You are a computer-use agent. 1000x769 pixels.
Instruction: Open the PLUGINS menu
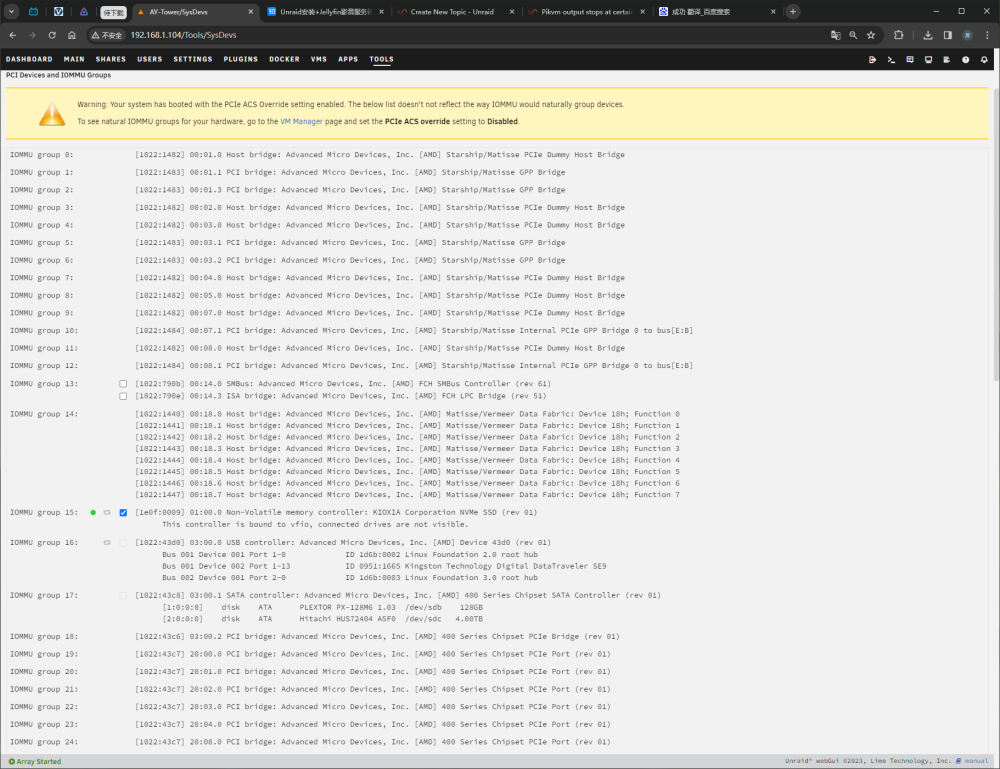(240, 59)
